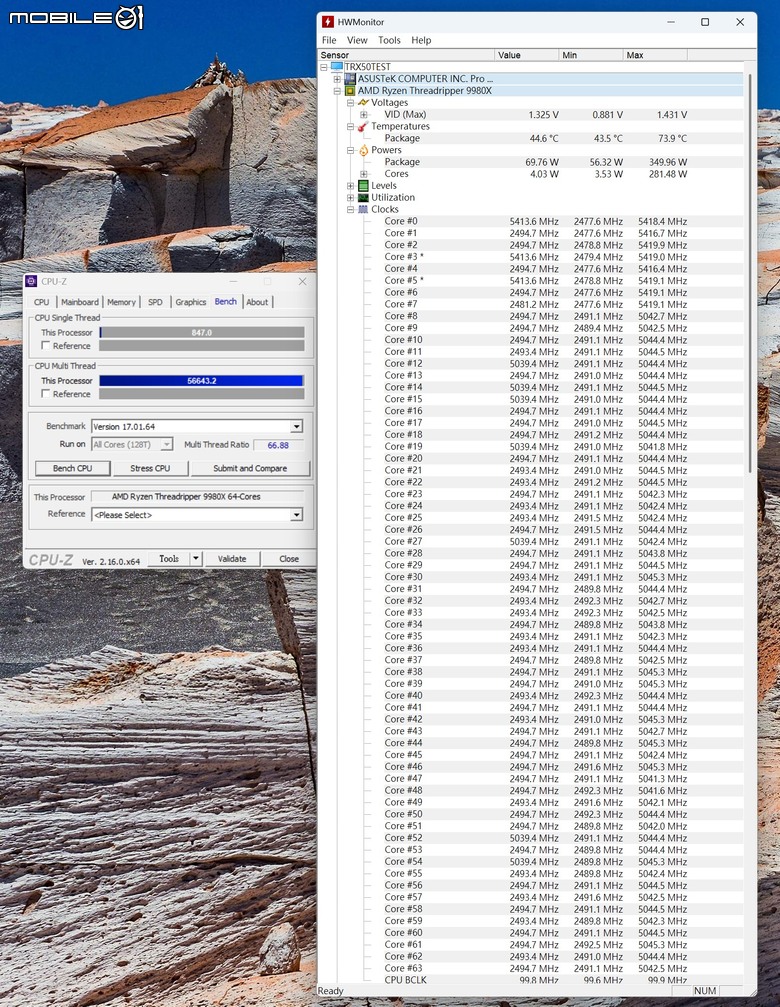Click the Temperatures thermometer icon
Image resolution: width=780 pixels, height=1007 pixels.
click(x=363, y=126)
